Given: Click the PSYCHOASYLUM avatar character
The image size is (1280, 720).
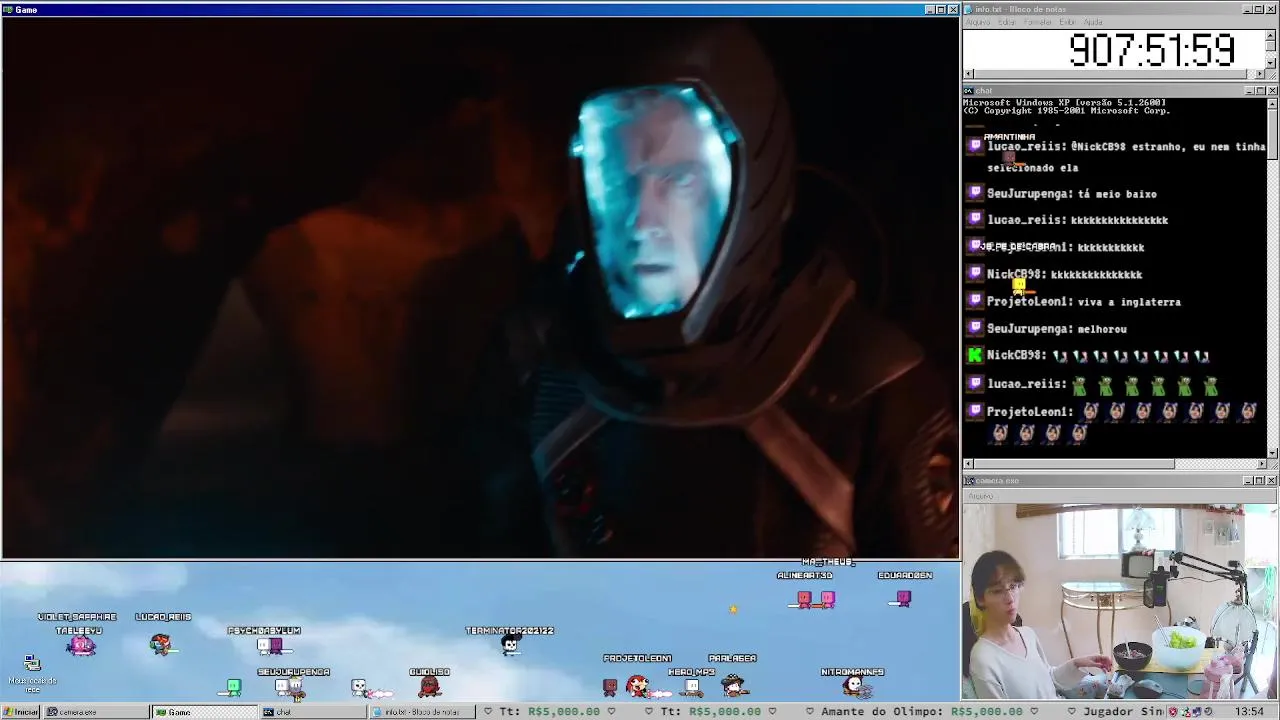Looking at the screenshot, I should (269, 646).
